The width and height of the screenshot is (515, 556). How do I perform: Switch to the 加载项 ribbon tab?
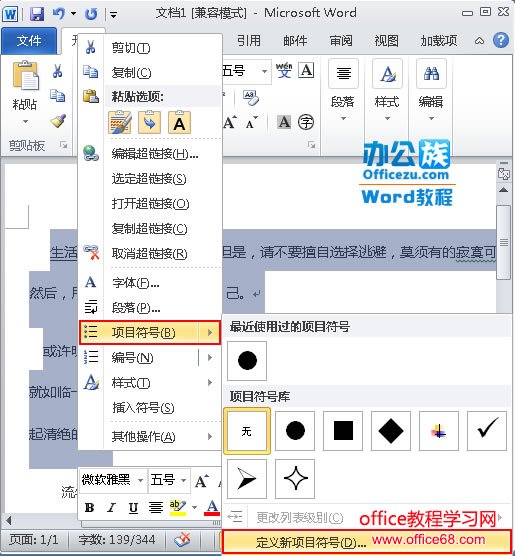click(x=439, y=41)
